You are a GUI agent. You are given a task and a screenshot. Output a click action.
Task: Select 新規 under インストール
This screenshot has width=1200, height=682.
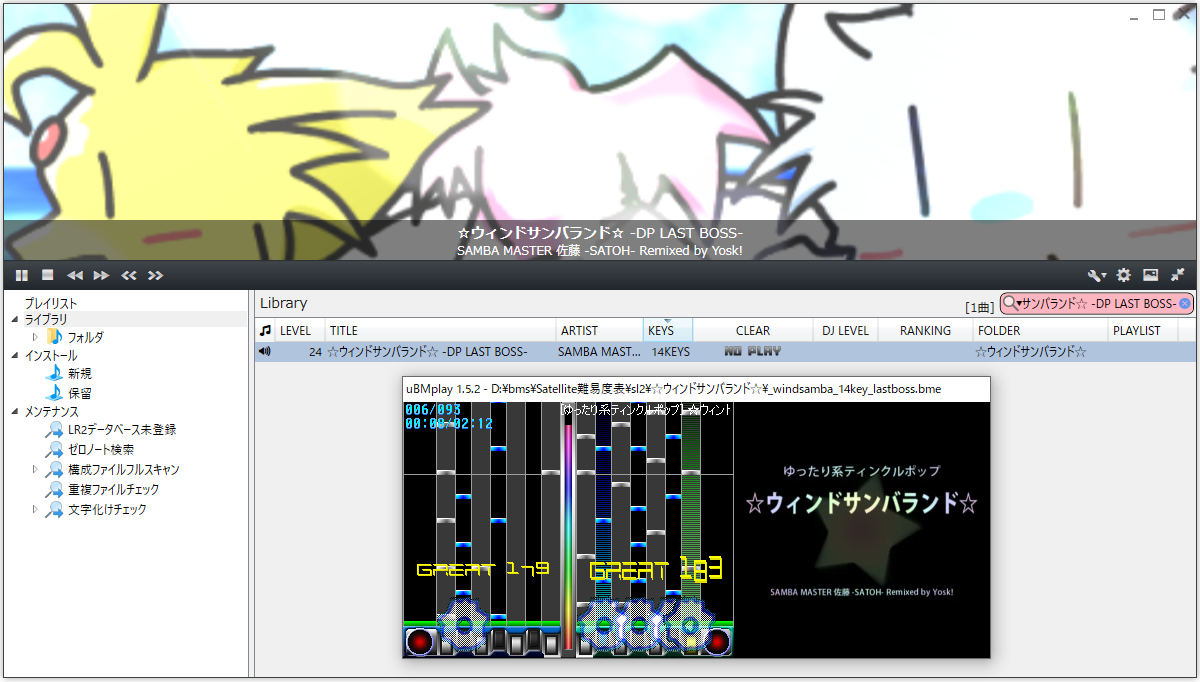tap(80, 373)
